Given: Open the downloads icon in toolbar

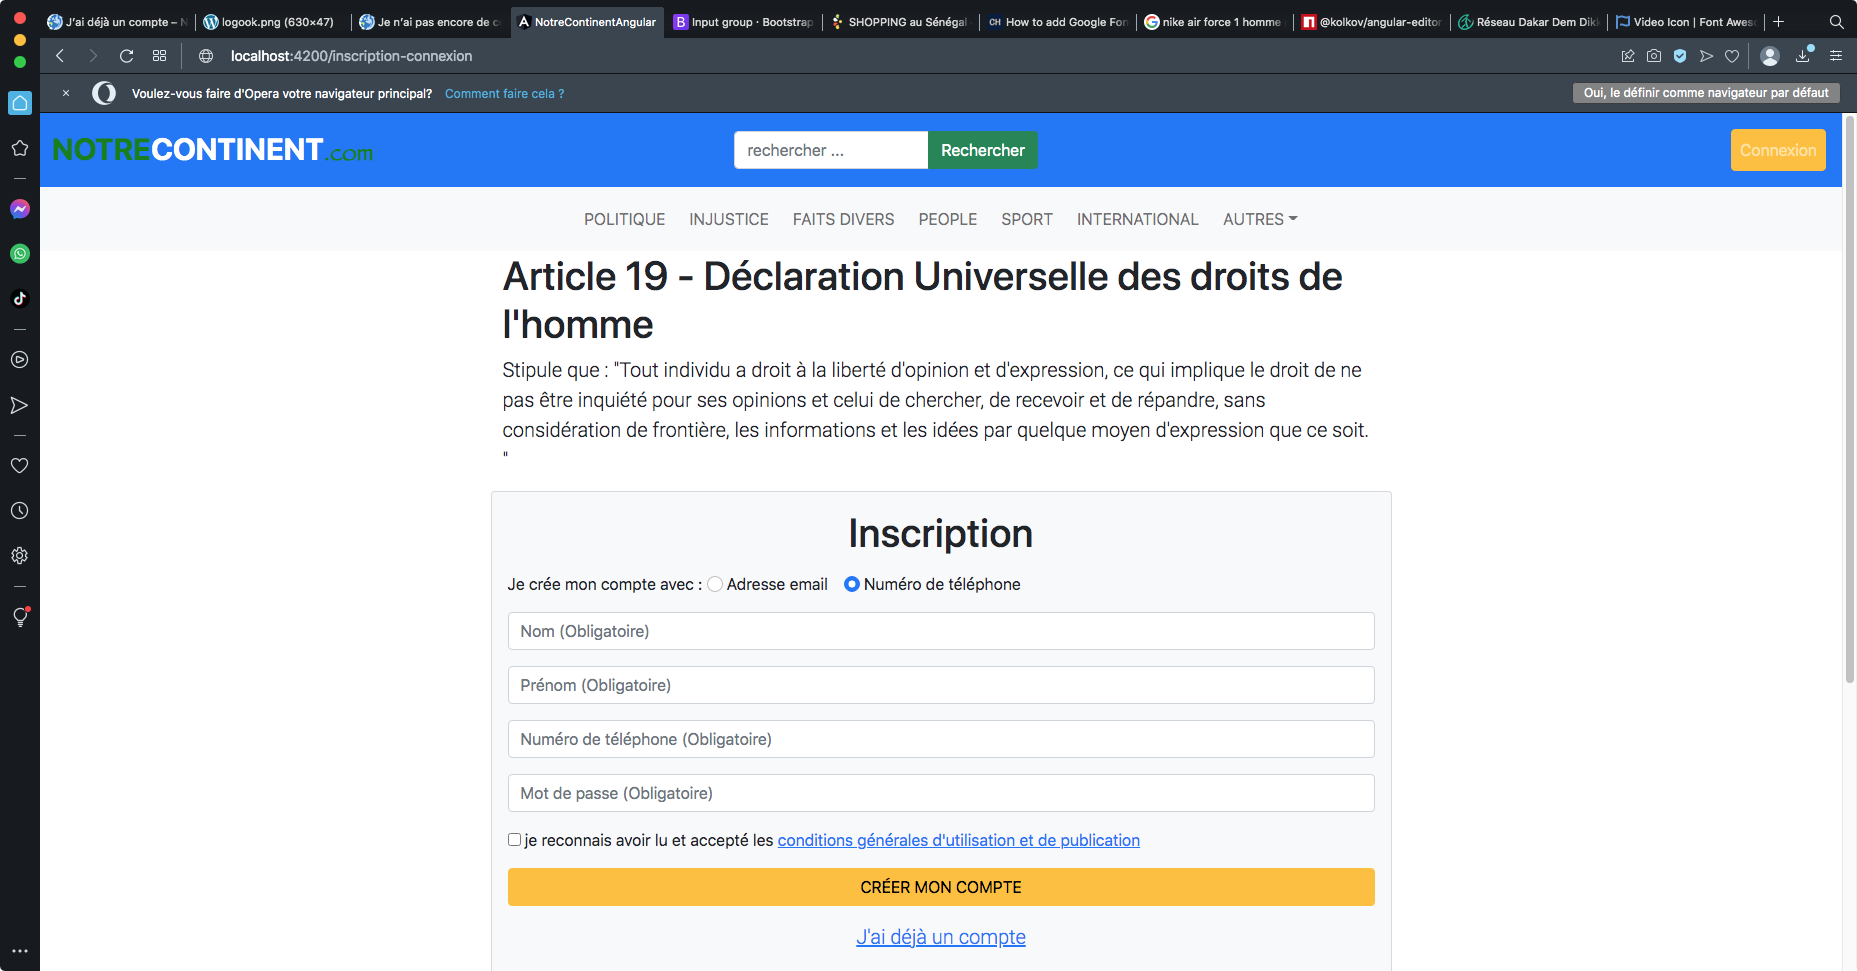Looking at the screenshot, I should pyautogui.click(x=1803, y=56).
